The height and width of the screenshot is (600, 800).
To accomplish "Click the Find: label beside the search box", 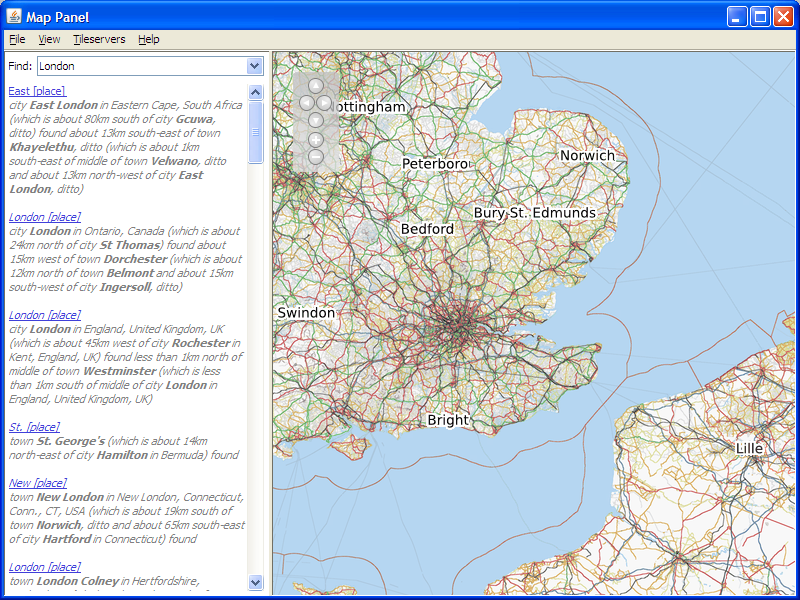I will (20, 66).
